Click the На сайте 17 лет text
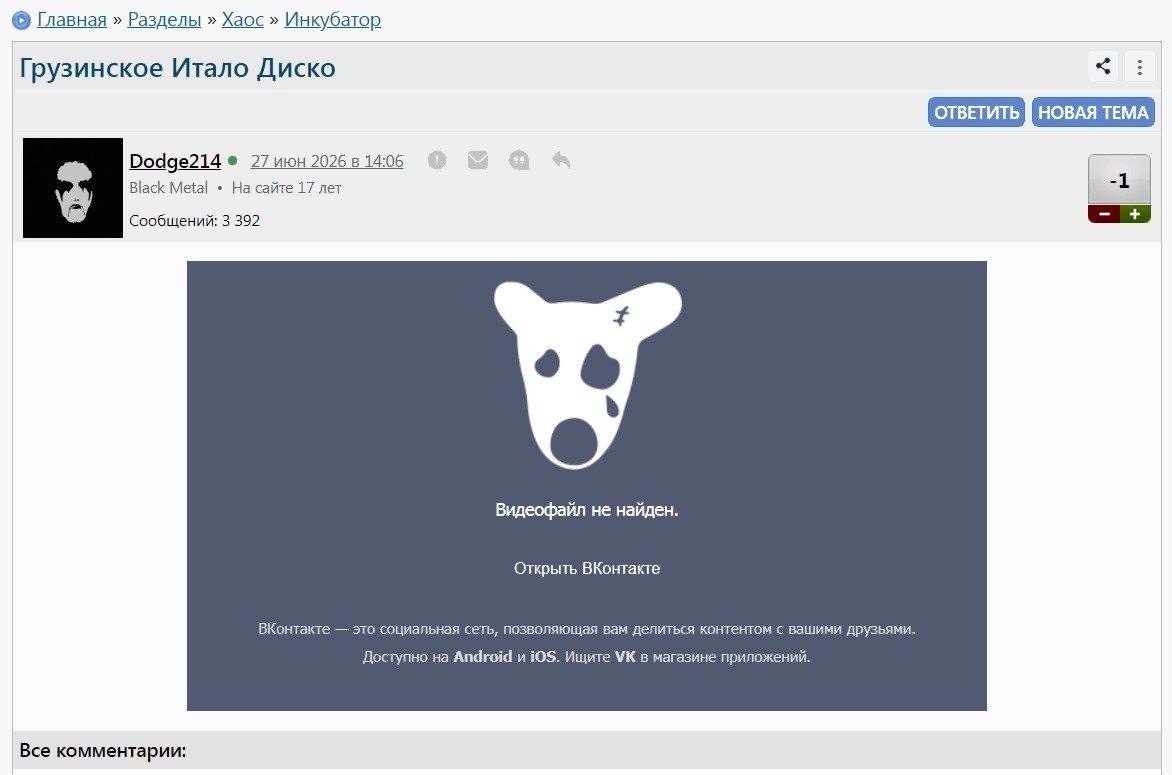 click(x=286, y=188)
